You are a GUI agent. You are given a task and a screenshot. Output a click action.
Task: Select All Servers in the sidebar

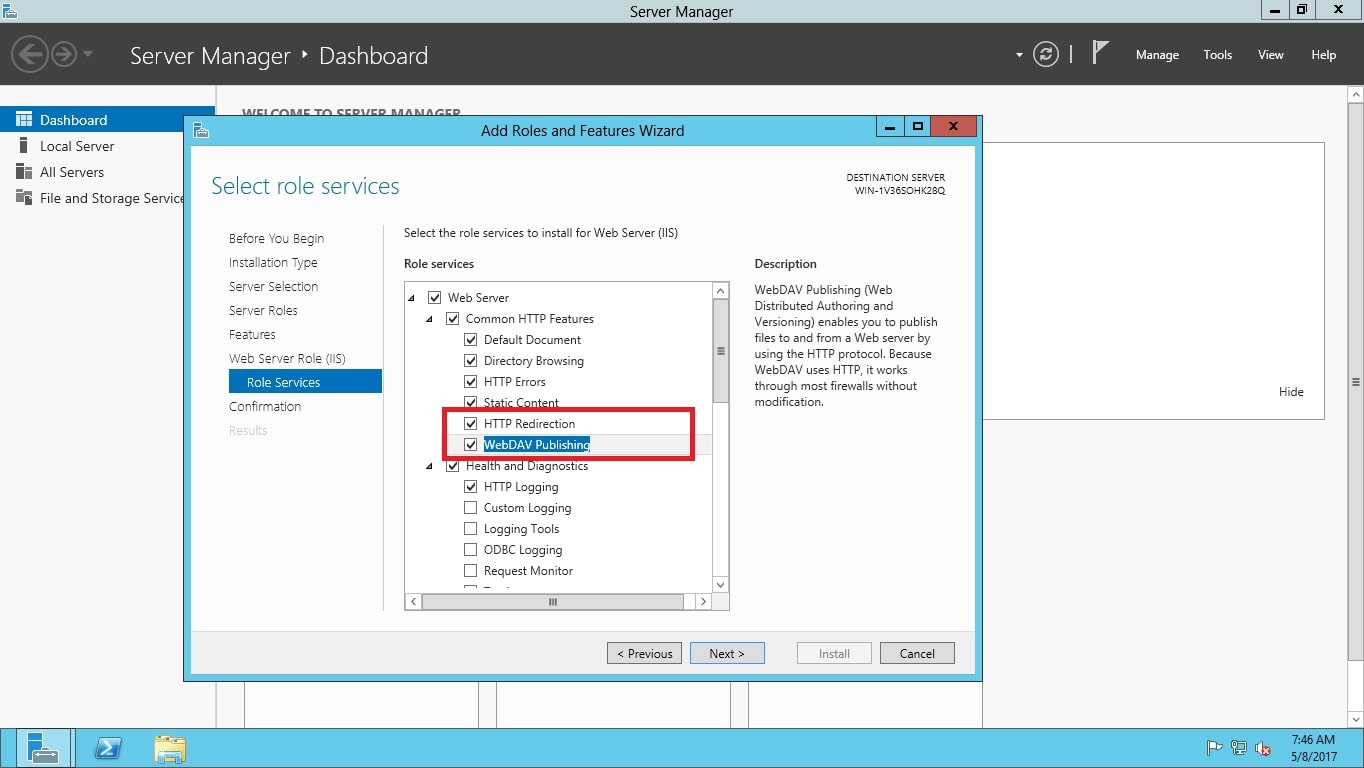tap(72, 172)
